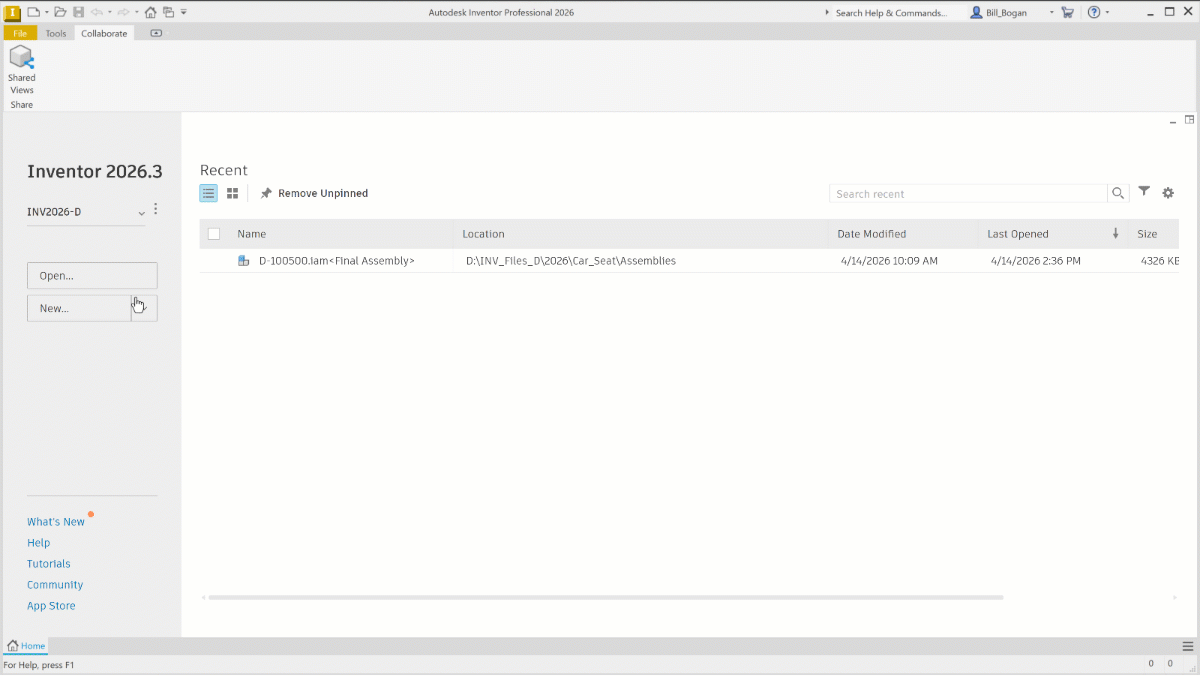Viewport: 1200px width, 676px height.
Task: Click location D:\INV_Files_D\2026\Car_Seat\Assemblies
Action: [x=571, y=261]
